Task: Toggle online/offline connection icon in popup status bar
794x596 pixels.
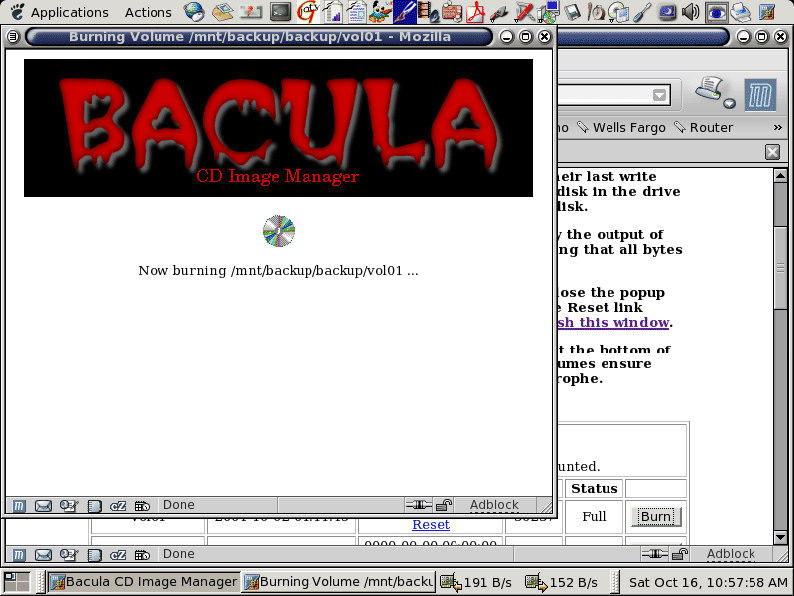Action: pos(418,506)
